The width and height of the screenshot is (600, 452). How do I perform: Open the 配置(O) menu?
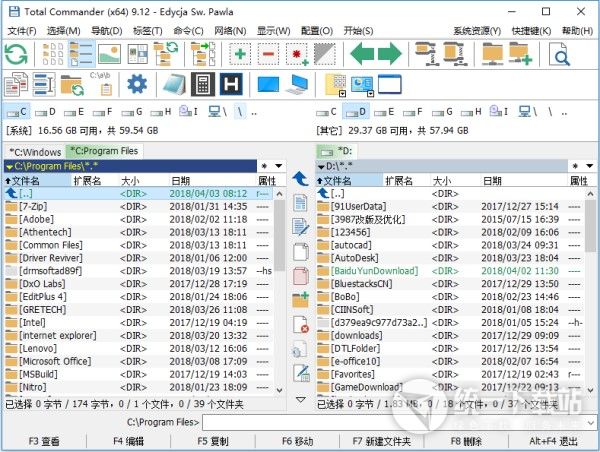point(317,31)
